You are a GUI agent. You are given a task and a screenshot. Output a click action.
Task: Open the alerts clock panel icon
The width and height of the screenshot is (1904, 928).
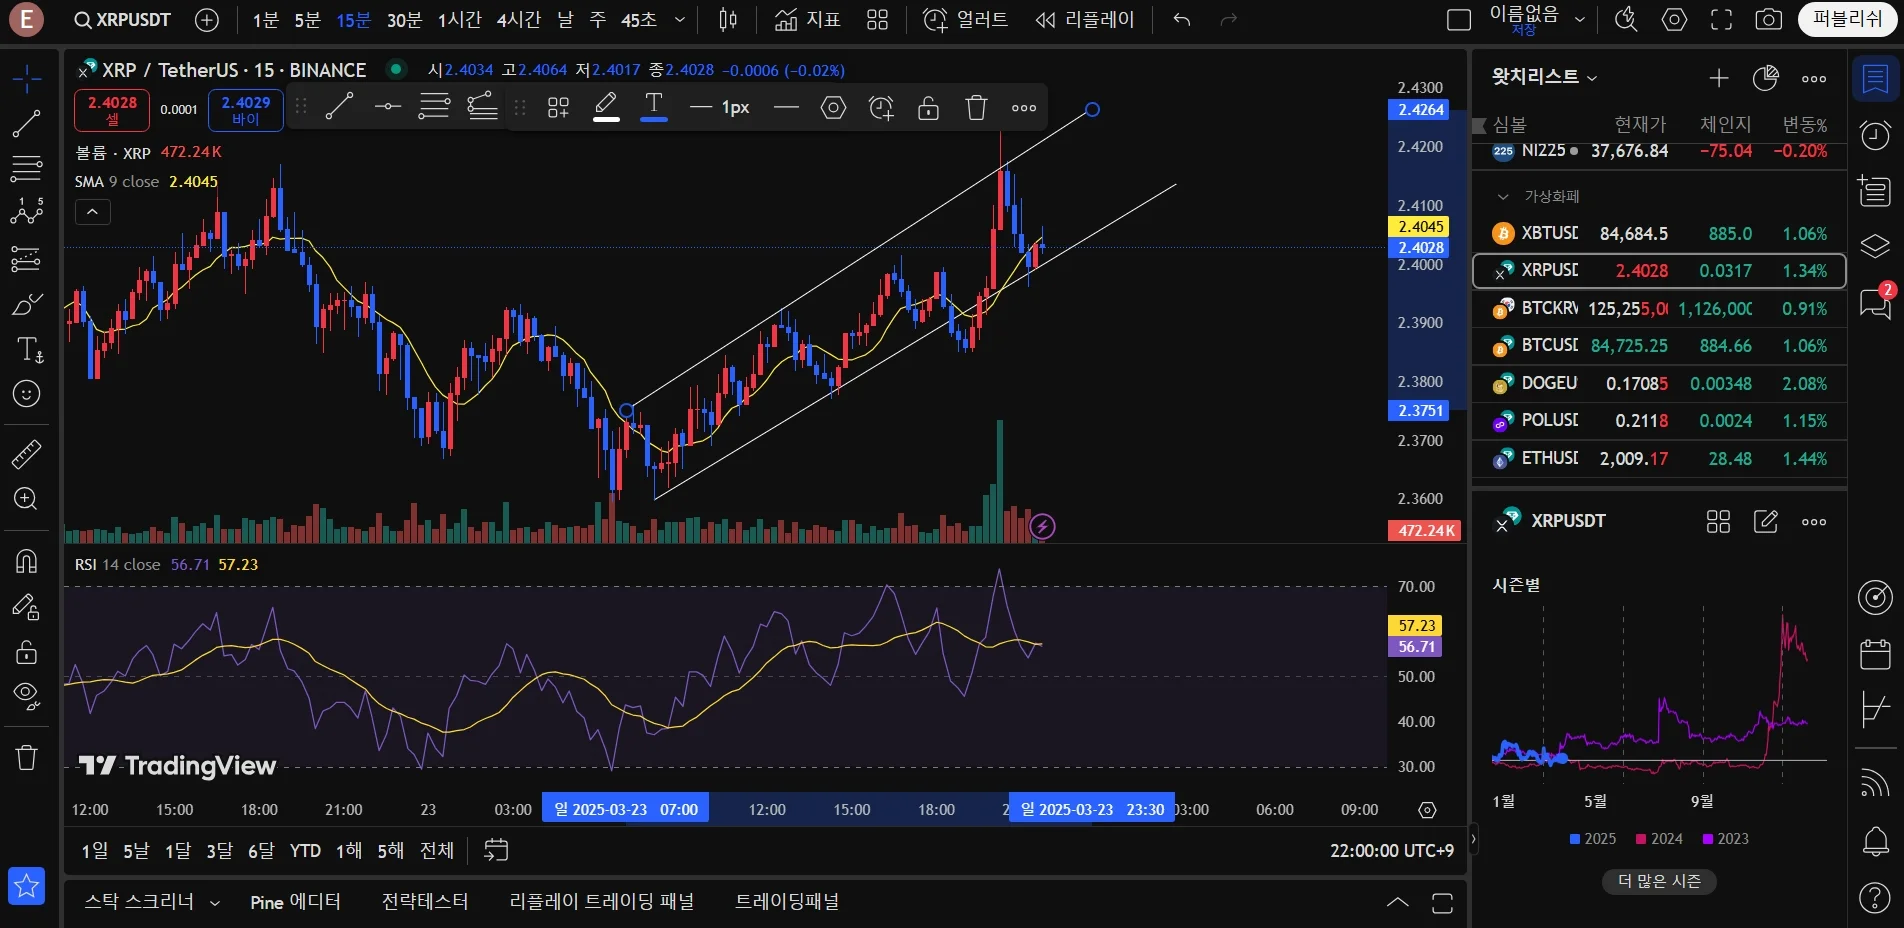coord(1875,134)
